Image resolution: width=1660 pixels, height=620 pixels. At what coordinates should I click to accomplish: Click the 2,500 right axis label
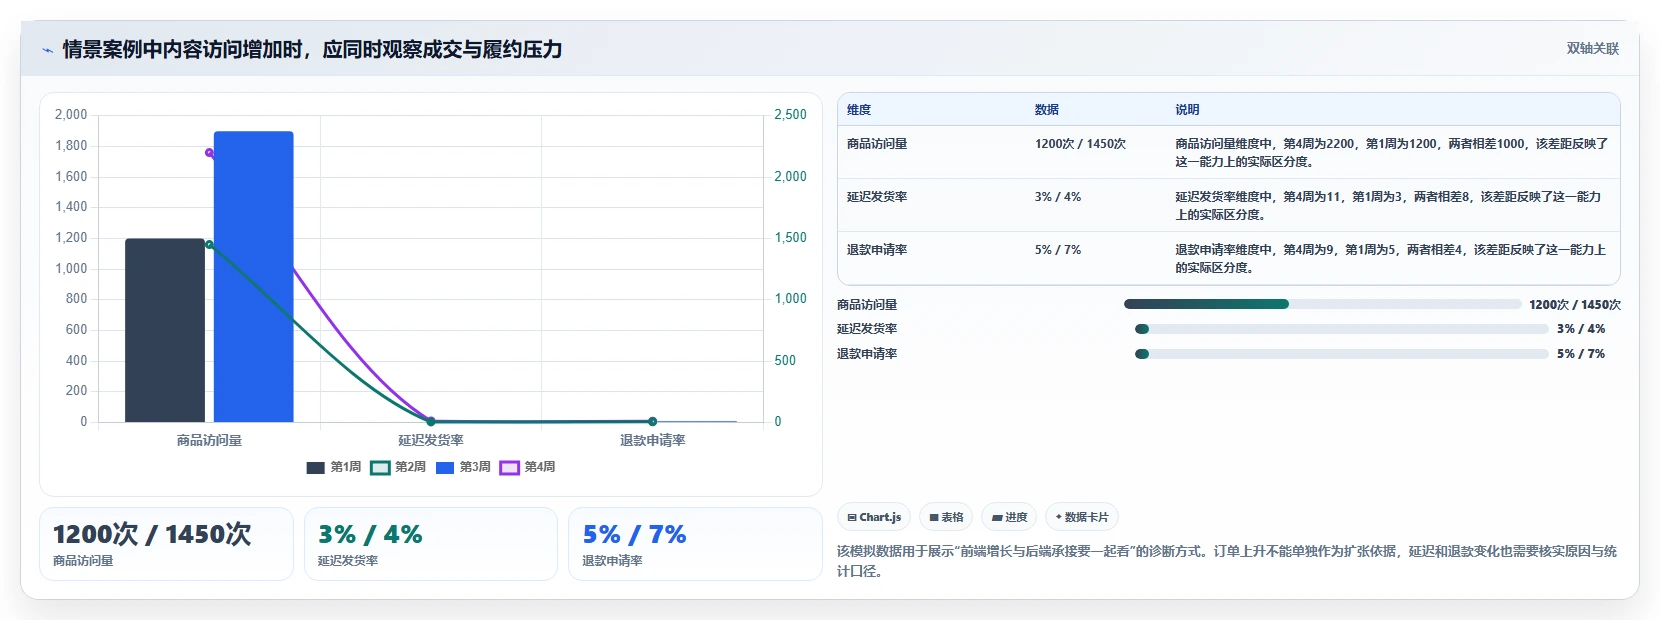point(790,115)
